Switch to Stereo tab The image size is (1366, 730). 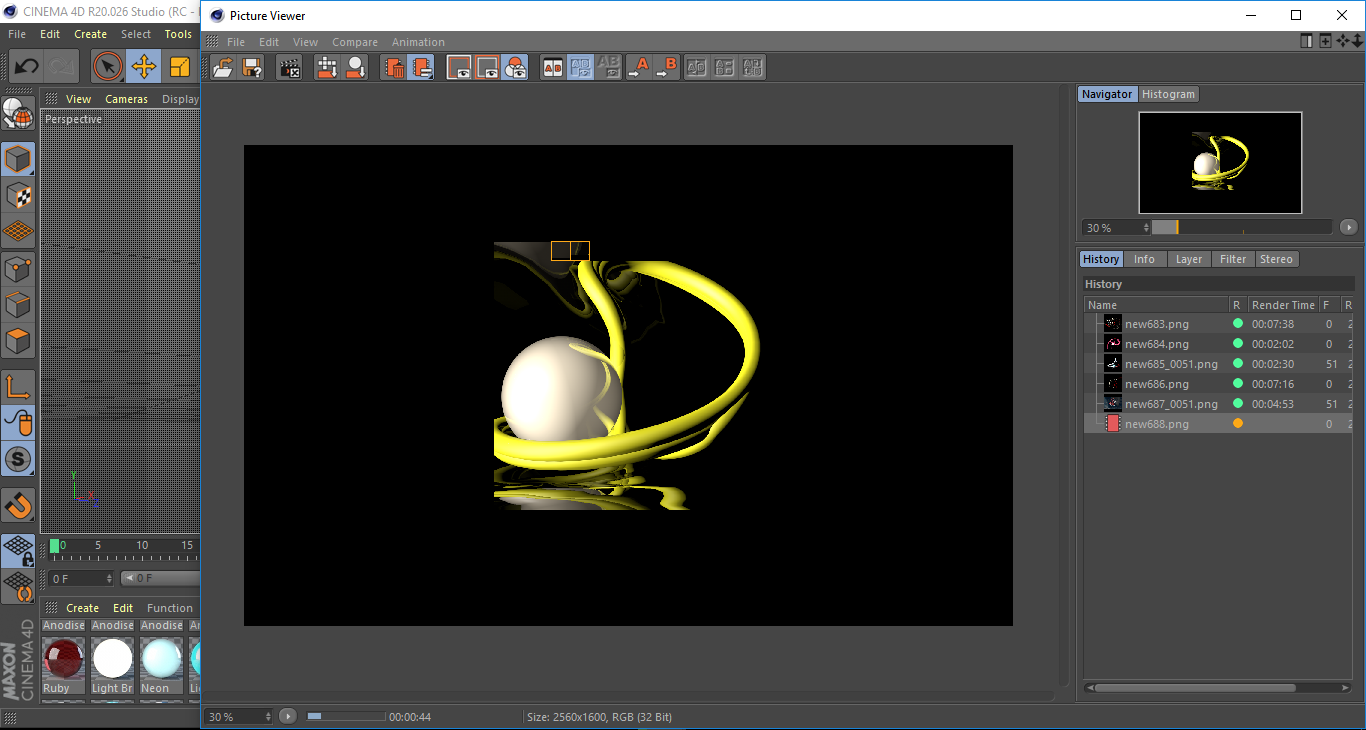1276,259
